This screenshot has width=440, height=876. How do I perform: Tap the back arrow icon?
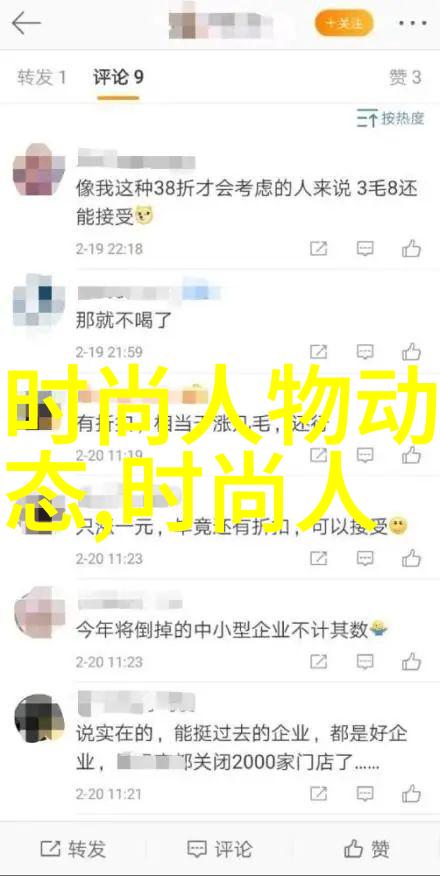26,24
